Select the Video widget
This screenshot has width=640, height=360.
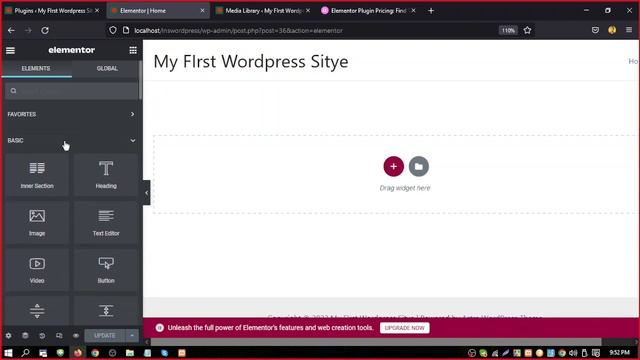point(37,270)
